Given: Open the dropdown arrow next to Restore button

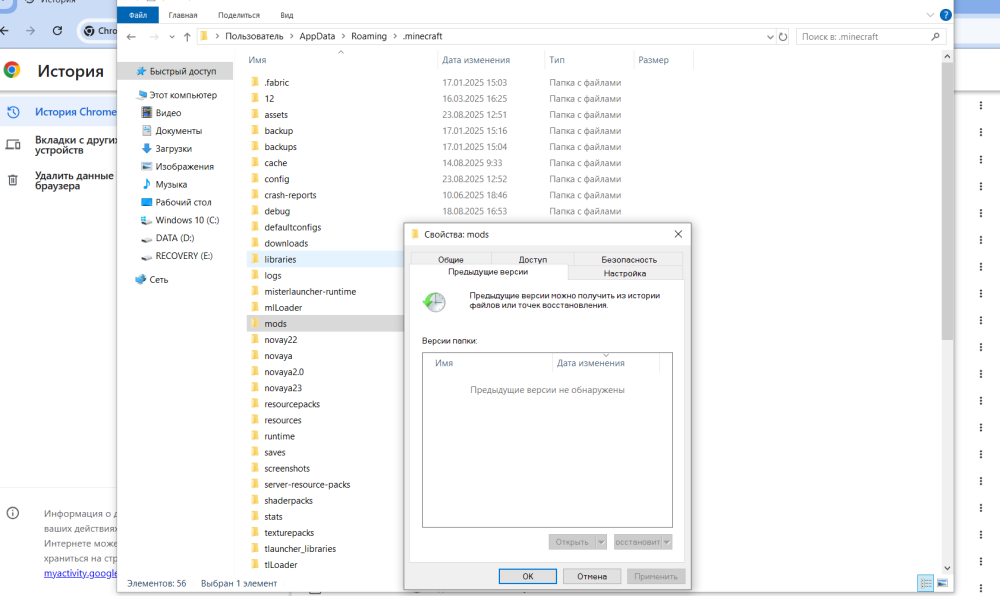Looking at the screenshot, I should (666, 542).
